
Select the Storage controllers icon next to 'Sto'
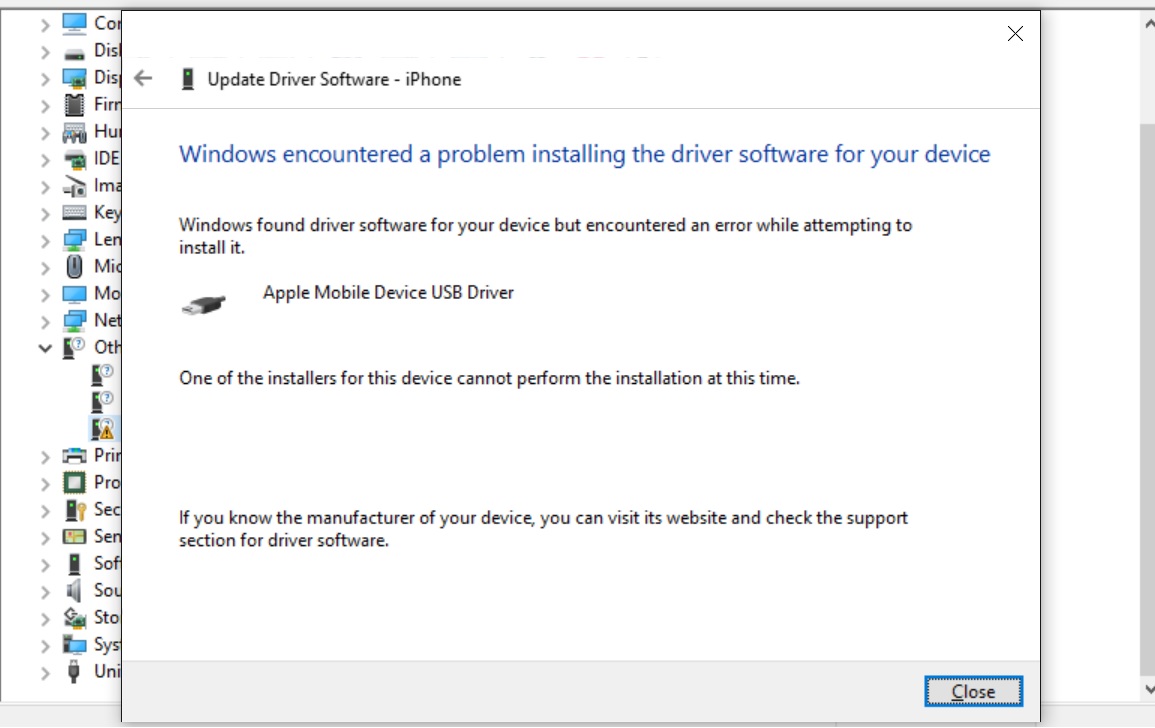point(74,617)
